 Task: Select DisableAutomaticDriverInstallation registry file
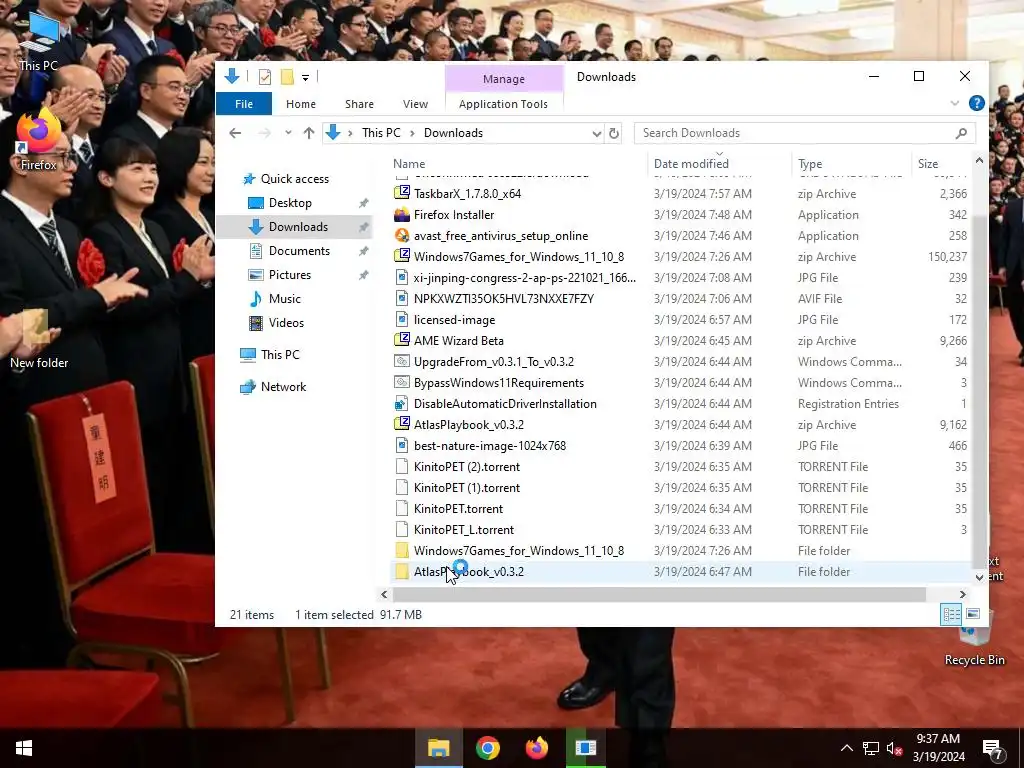pos(680,404)
